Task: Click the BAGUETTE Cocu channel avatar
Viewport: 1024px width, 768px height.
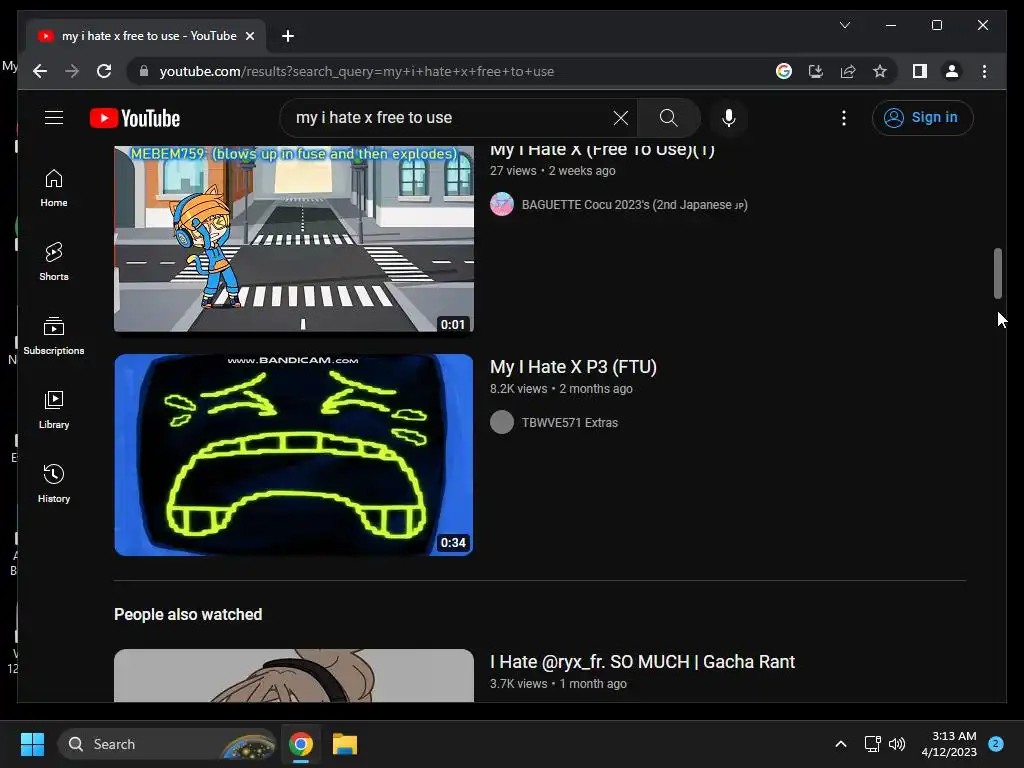Action: 502,204
